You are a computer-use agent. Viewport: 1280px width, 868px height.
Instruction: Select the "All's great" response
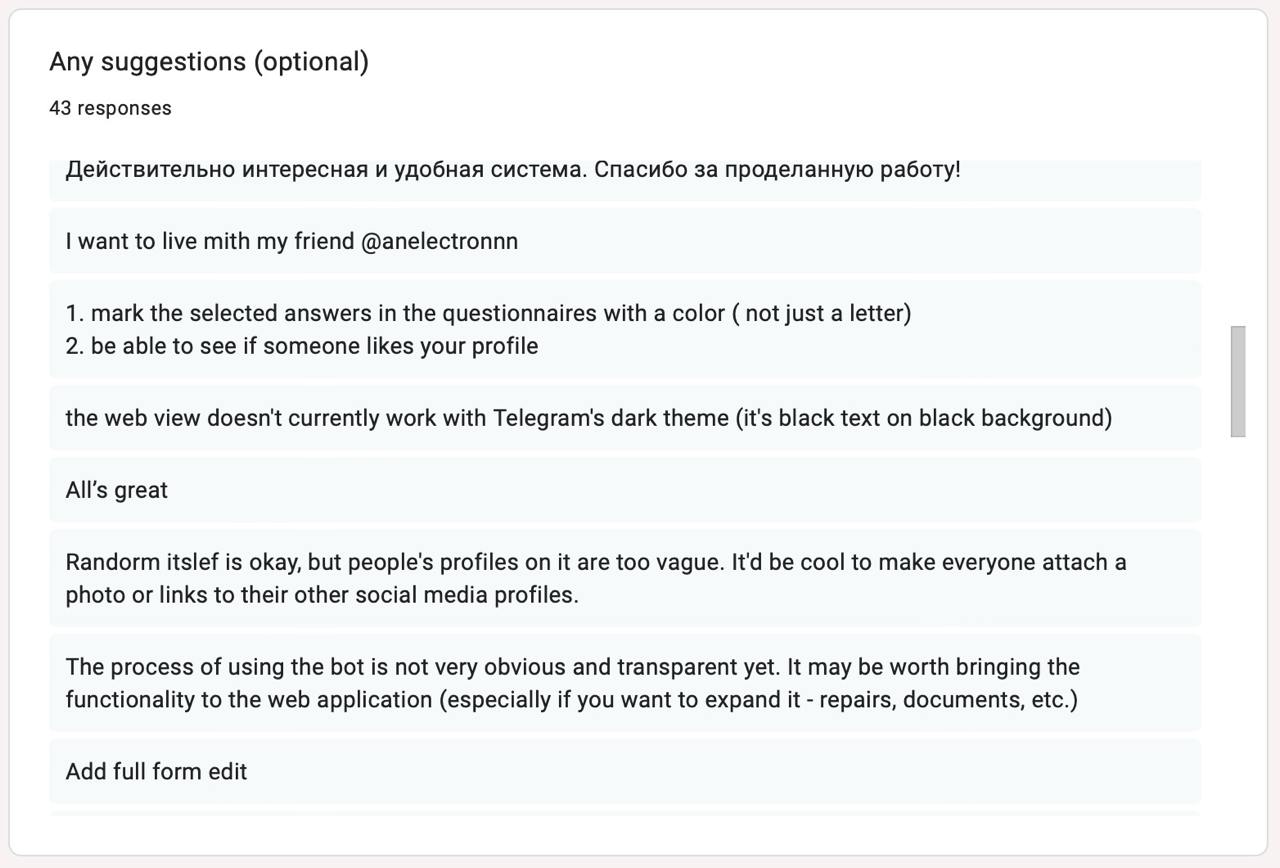click(x=117, y=490)
